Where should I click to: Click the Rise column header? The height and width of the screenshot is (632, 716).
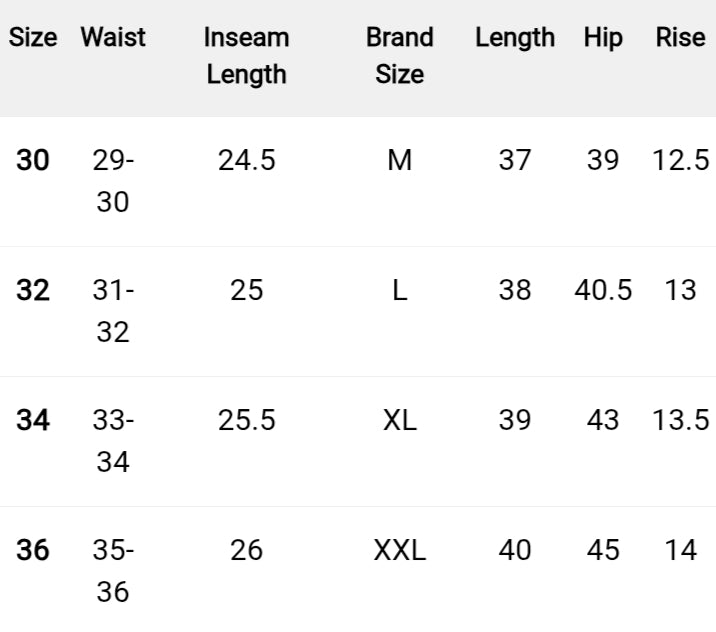click(x=681, y=38)
